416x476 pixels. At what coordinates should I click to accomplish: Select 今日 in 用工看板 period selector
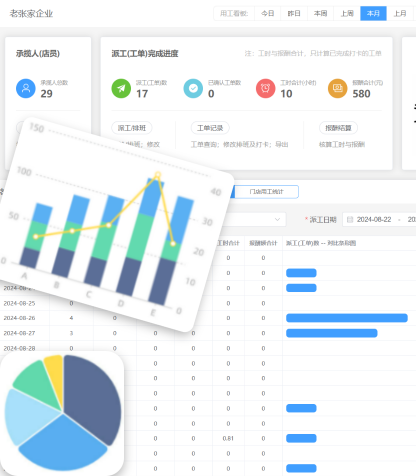coord(268,13)
